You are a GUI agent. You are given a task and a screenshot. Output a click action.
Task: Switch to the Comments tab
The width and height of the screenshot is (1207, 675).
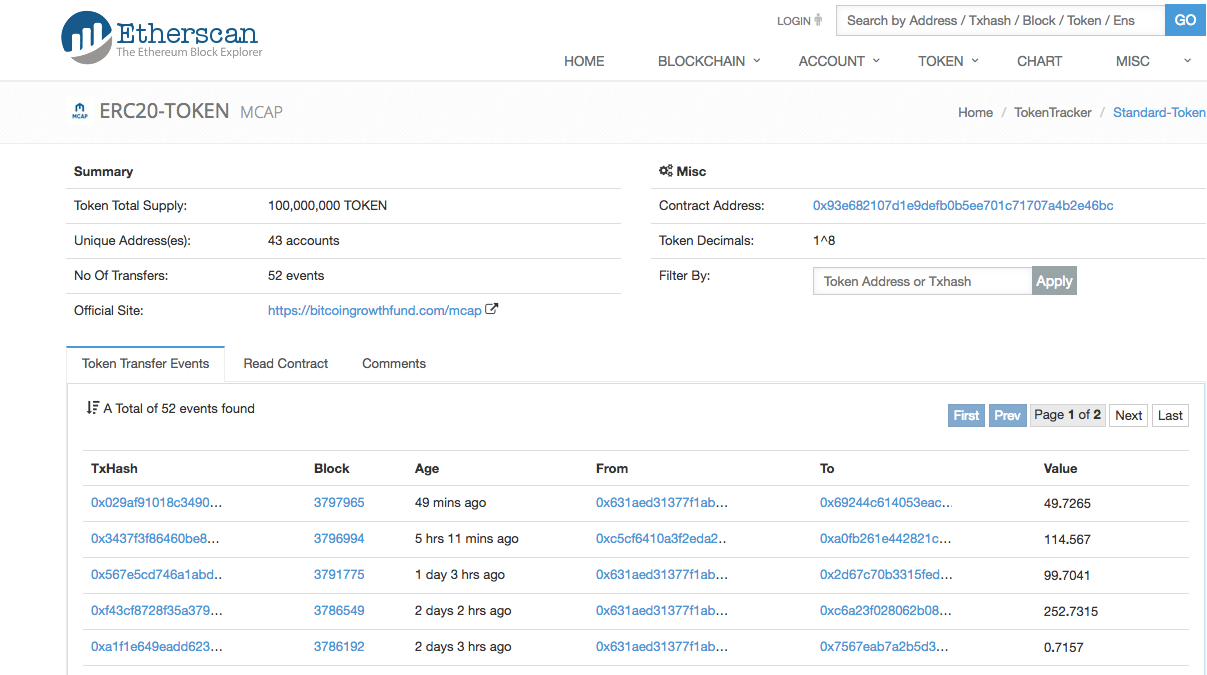pos(394,363)
